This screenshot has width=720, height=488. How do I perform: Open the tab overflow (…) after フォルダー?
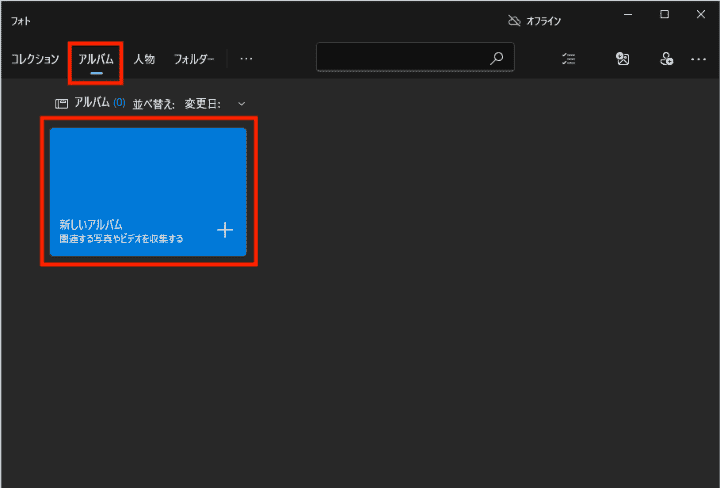[x=246, y=59]
